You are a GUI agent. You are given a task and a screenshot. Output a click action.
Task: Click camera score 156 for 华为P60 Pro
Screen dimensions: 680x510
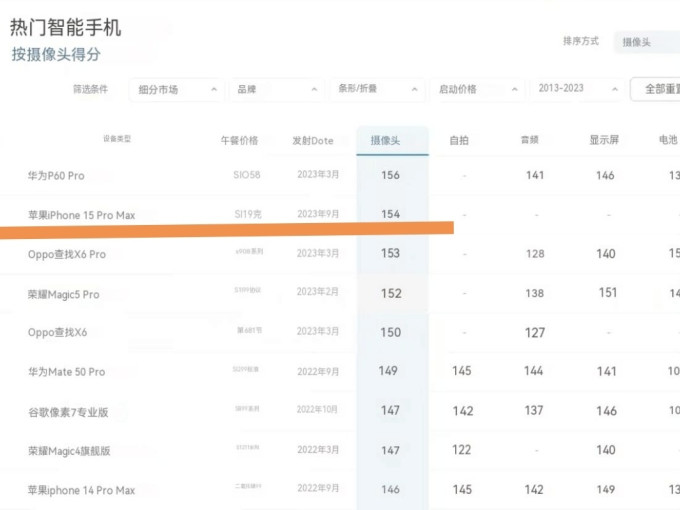pyautogui.click(x=390, y=175)
